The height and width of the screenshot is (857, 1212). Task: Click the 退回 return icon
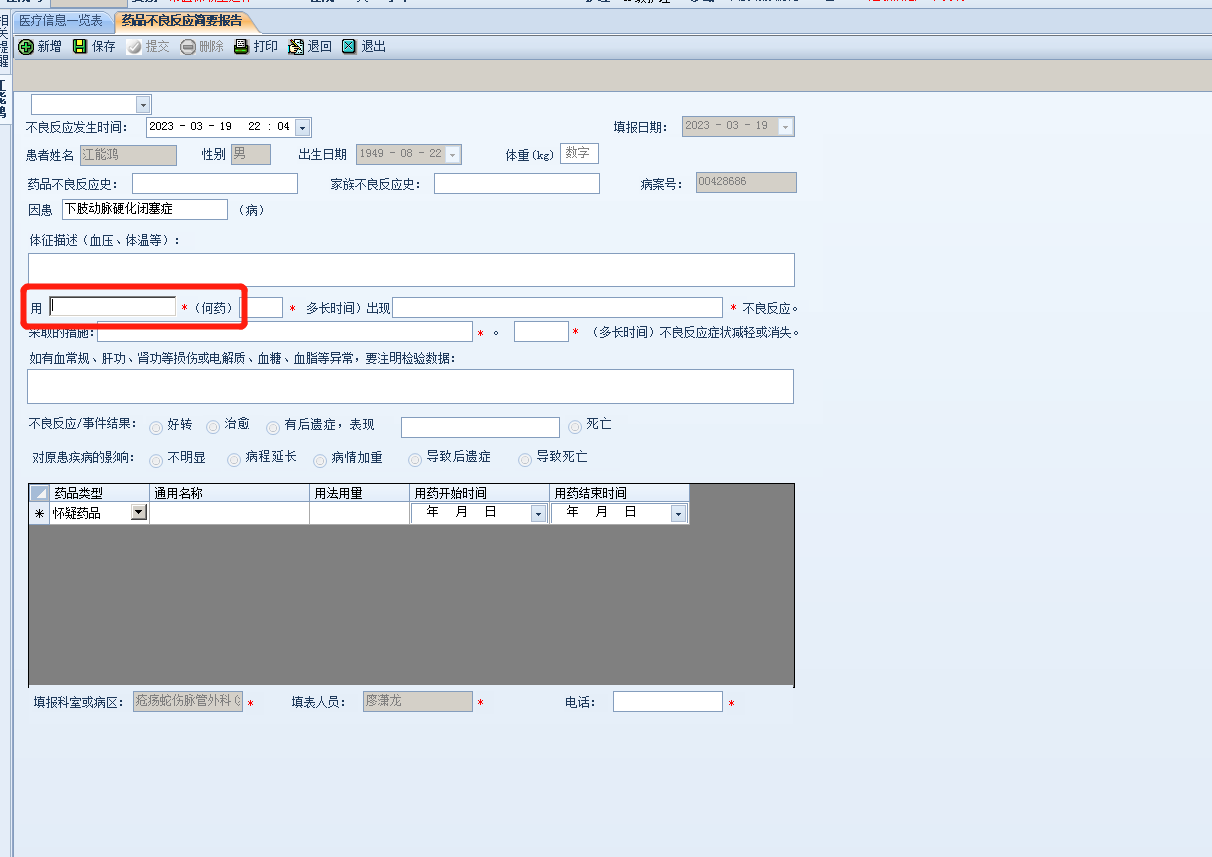coord(296,47)
